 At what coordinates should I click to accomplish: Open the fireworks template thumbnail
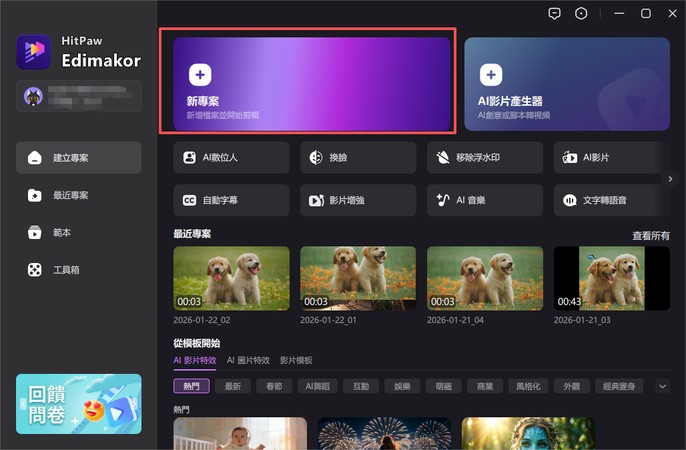(384, 433)
